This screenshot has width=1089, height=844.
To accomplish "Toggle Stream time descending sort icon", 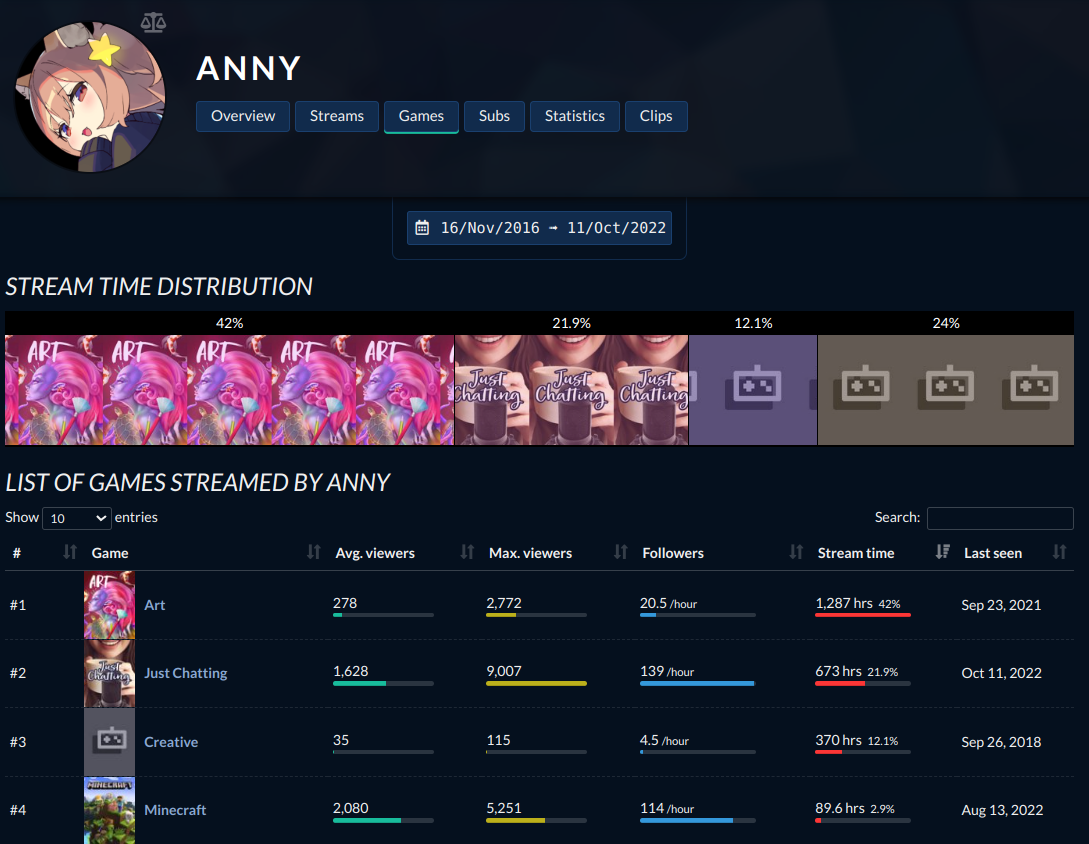I will tap(942, 552).
